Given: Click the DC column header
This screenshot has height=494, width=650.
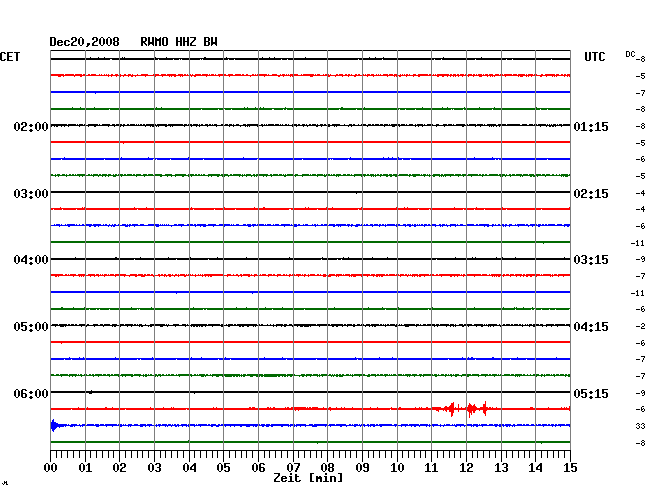Looking at the screenshot, I should coord(630,54).
